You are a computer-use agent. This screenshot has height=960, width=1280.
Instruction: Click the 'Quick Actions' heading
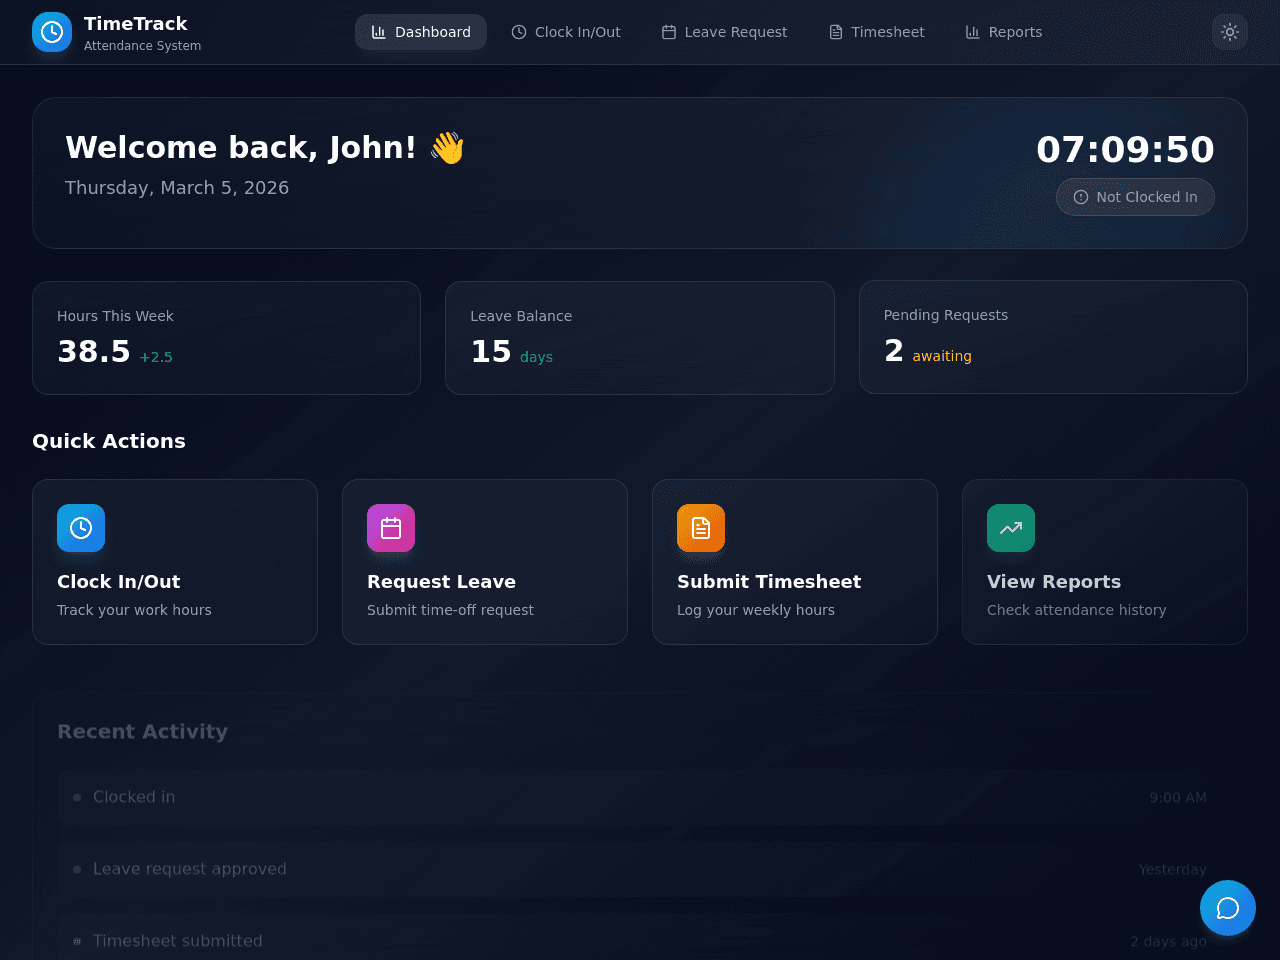(109, 441)
